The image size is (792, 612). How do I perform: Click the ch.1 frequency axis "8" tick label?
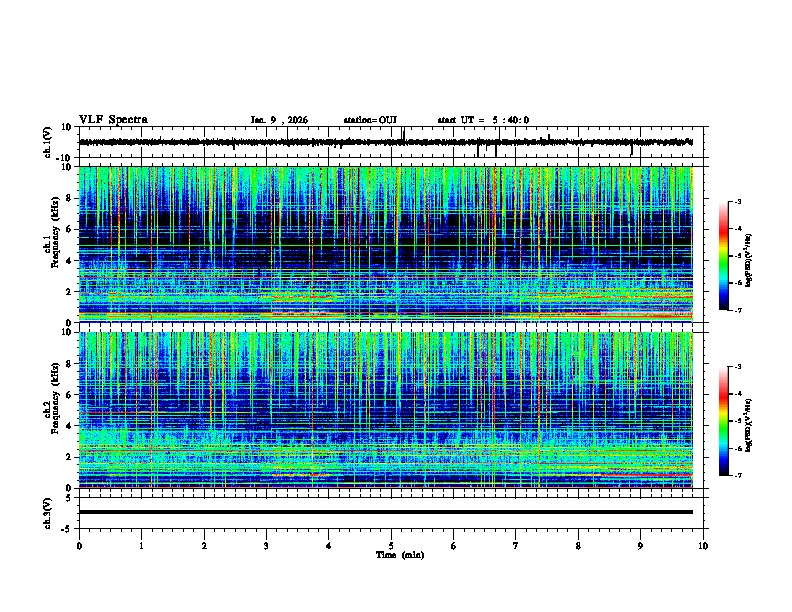pyautogui.click(x=69, y=198)
